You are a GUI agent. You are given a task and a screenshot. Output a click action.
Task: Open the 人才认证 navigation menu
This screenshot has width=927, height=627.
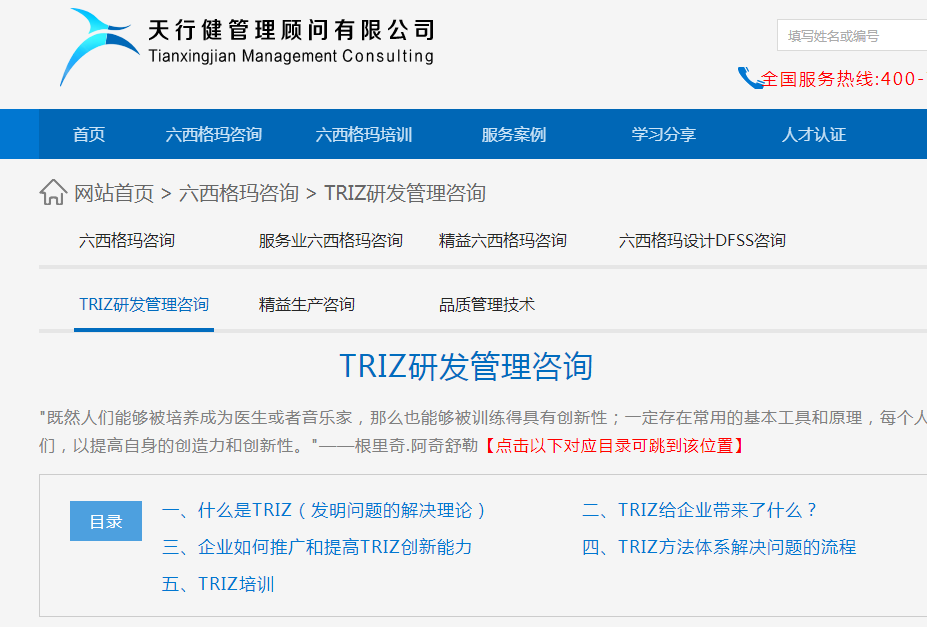pos(813,134)
